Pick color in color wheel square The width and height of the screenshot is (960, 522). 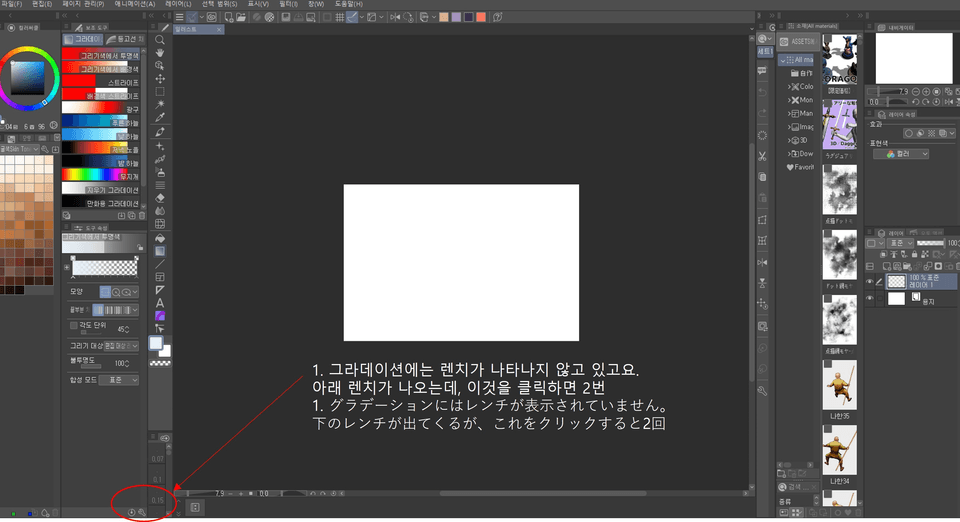27,79
